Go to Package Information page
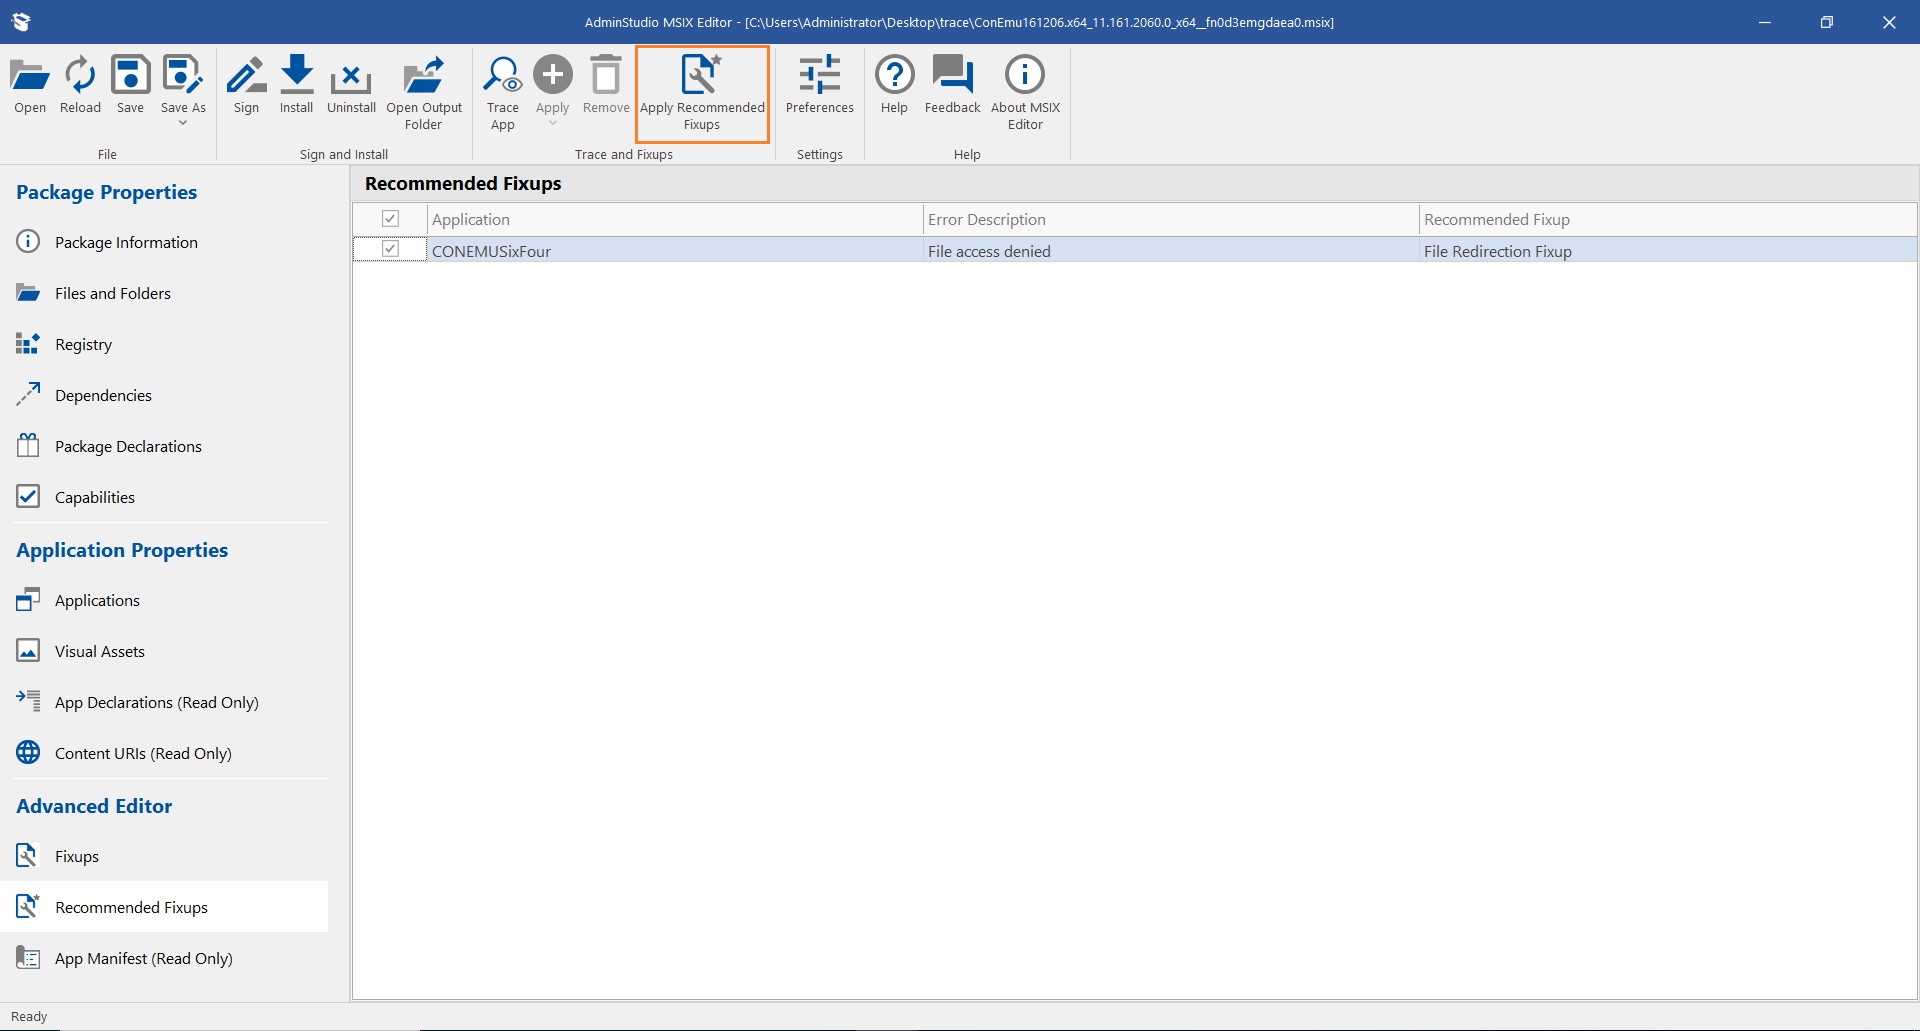This screenshot has height=1031, width=1920. 126,242
